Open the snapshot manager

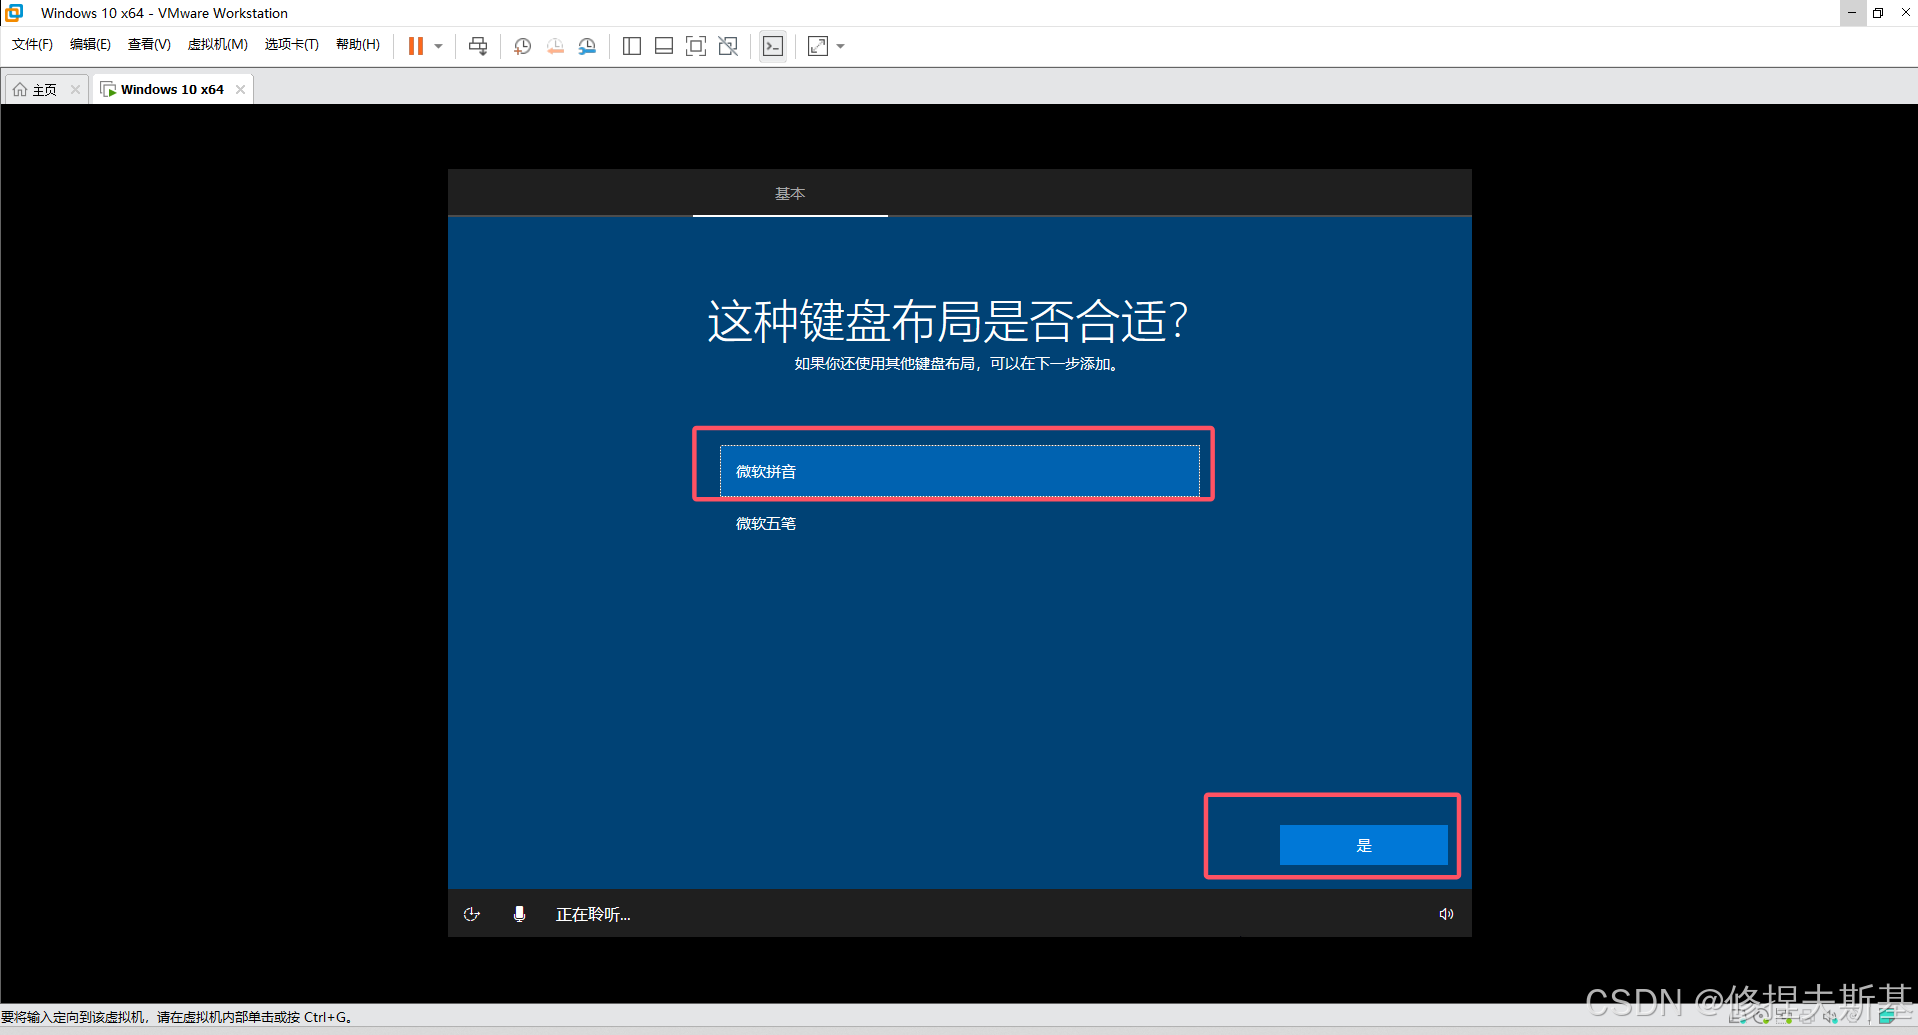click(587, 46)
